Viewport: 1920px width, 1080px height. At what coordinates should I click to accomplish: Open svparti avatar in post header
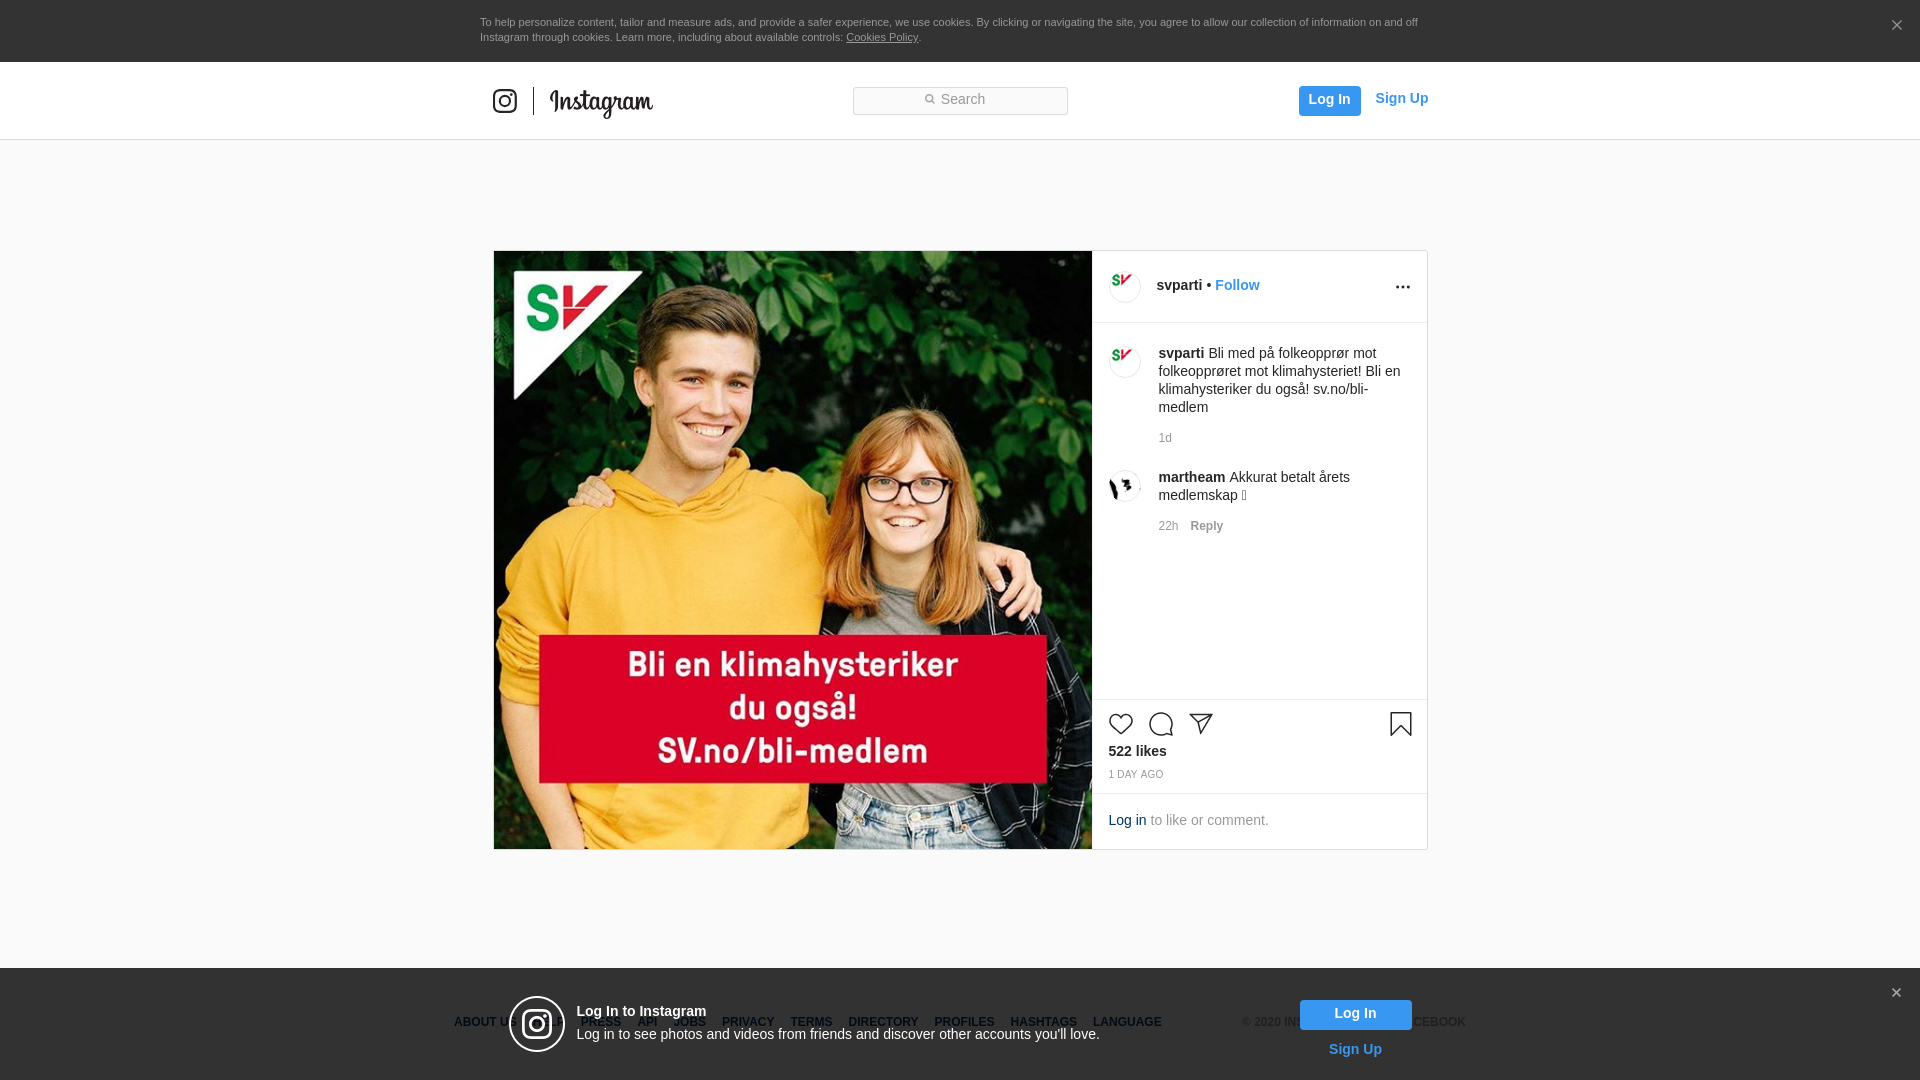1125,287
